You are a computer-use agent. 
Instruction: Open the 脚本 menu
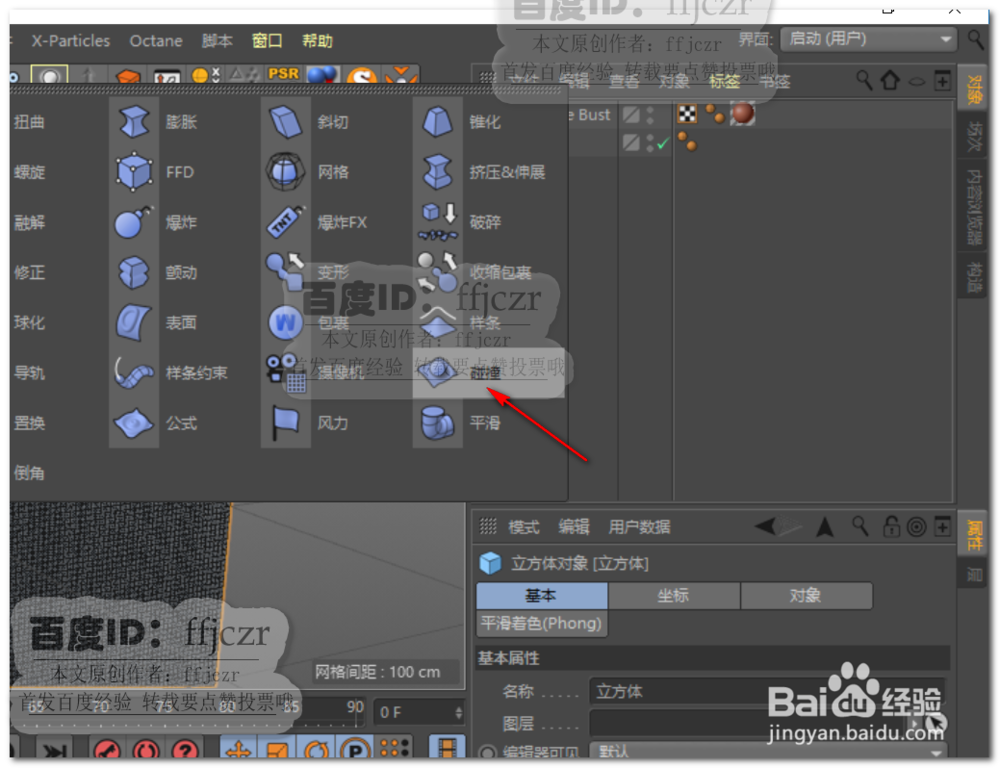(217, 41)
